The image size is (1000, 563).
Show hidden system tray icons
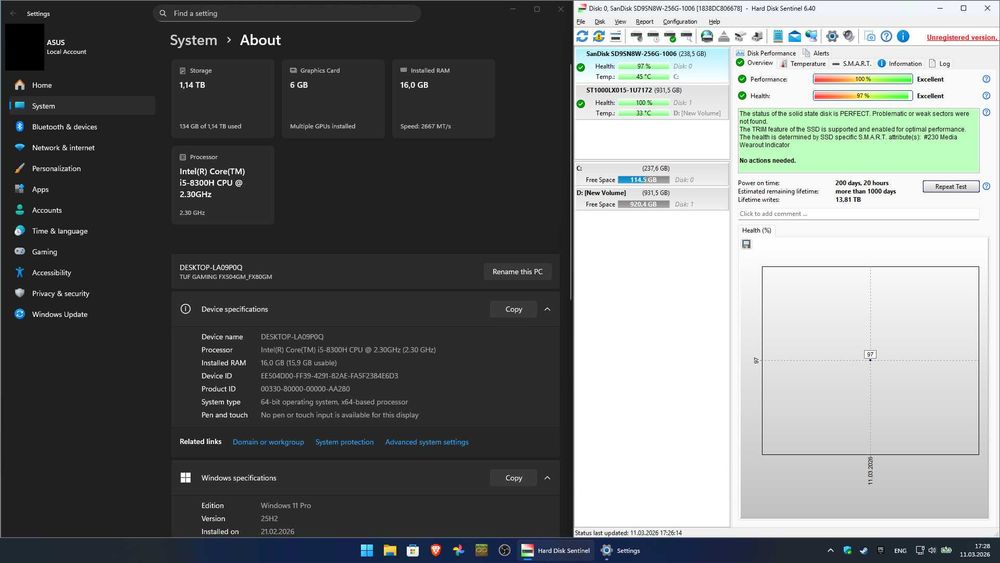(830, 550)
